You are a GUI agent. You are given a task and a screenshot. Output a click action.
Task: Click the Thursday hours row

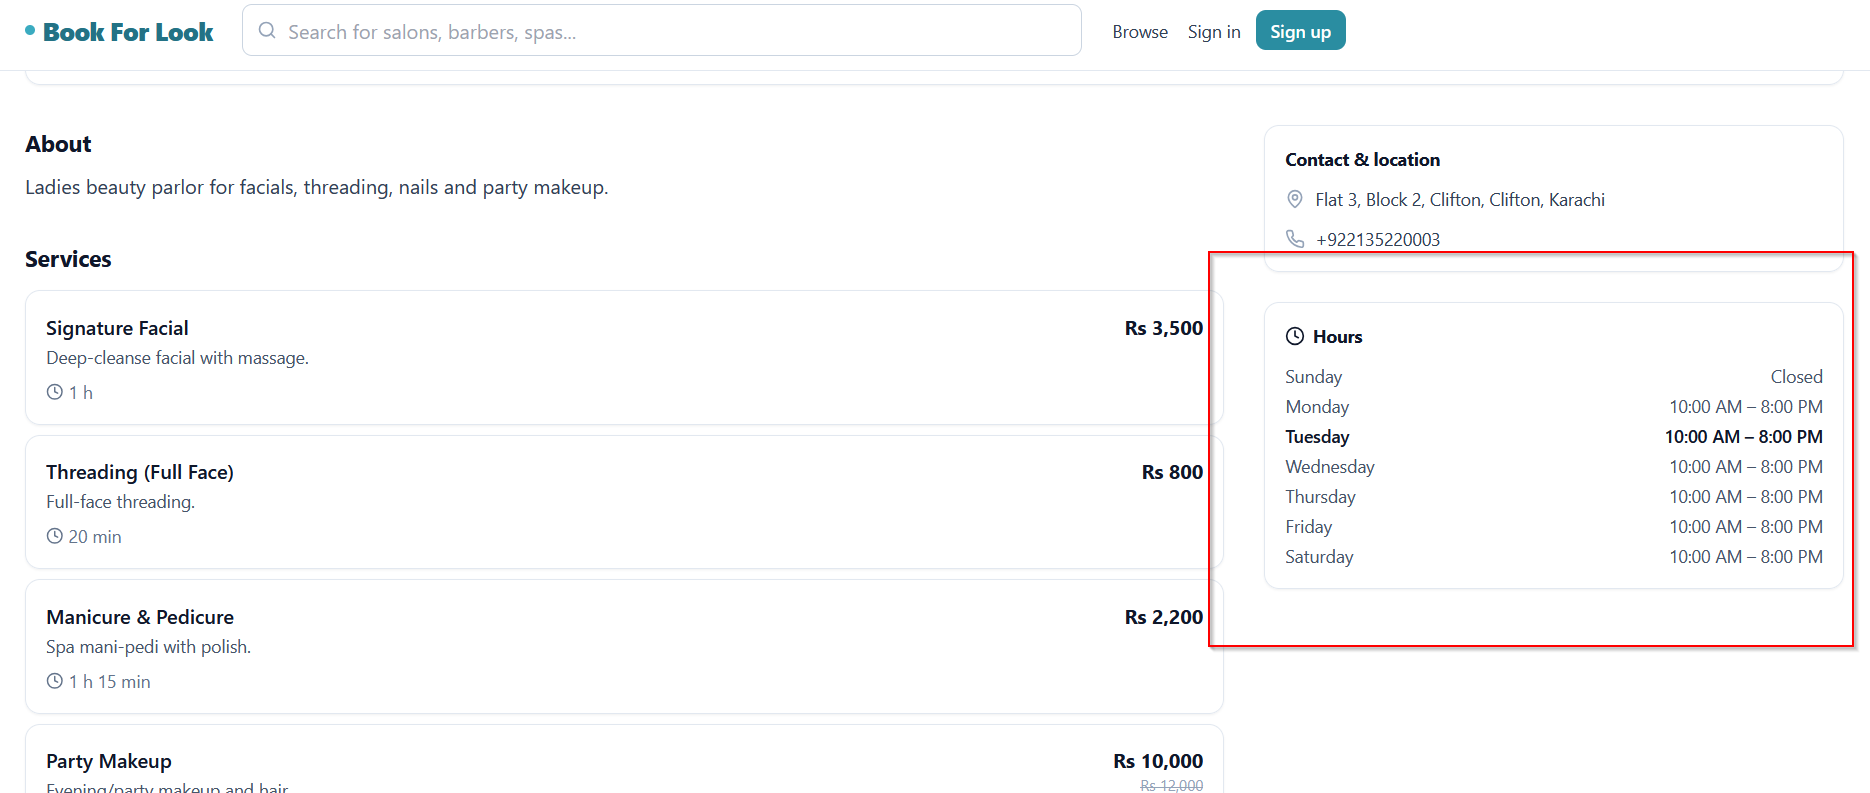click(x=1554, y=497)
